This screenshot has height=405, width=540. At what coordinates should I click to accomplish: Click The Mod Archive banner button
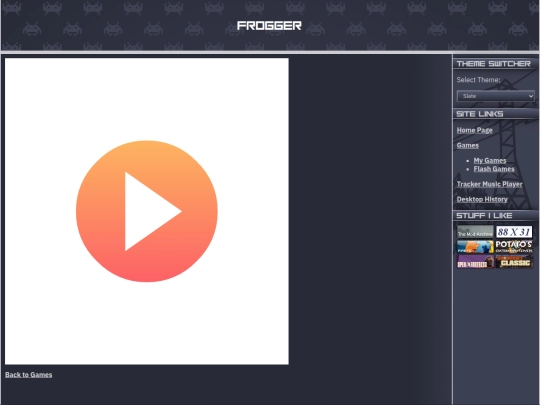pos(475,231)
